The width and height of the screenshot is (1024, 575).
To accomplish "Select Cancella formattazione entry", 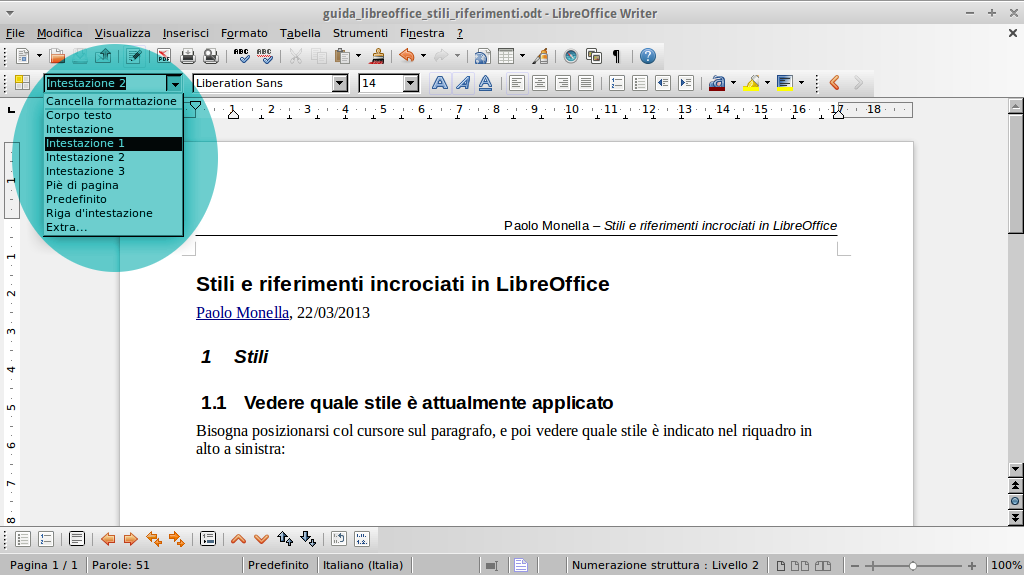I will click(x=113, y=101).
